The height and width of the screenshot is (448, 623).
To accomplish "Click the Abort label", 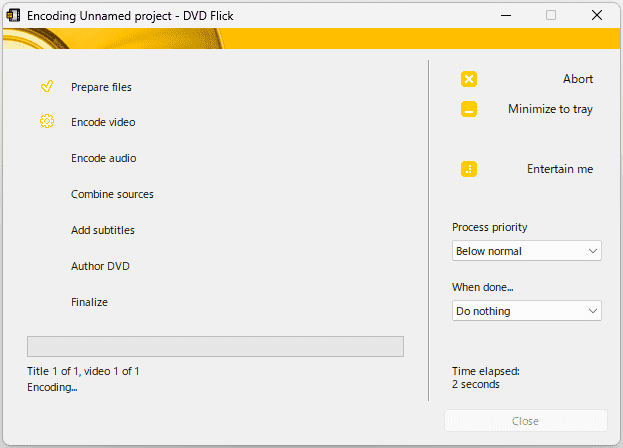I will point(578,79).
